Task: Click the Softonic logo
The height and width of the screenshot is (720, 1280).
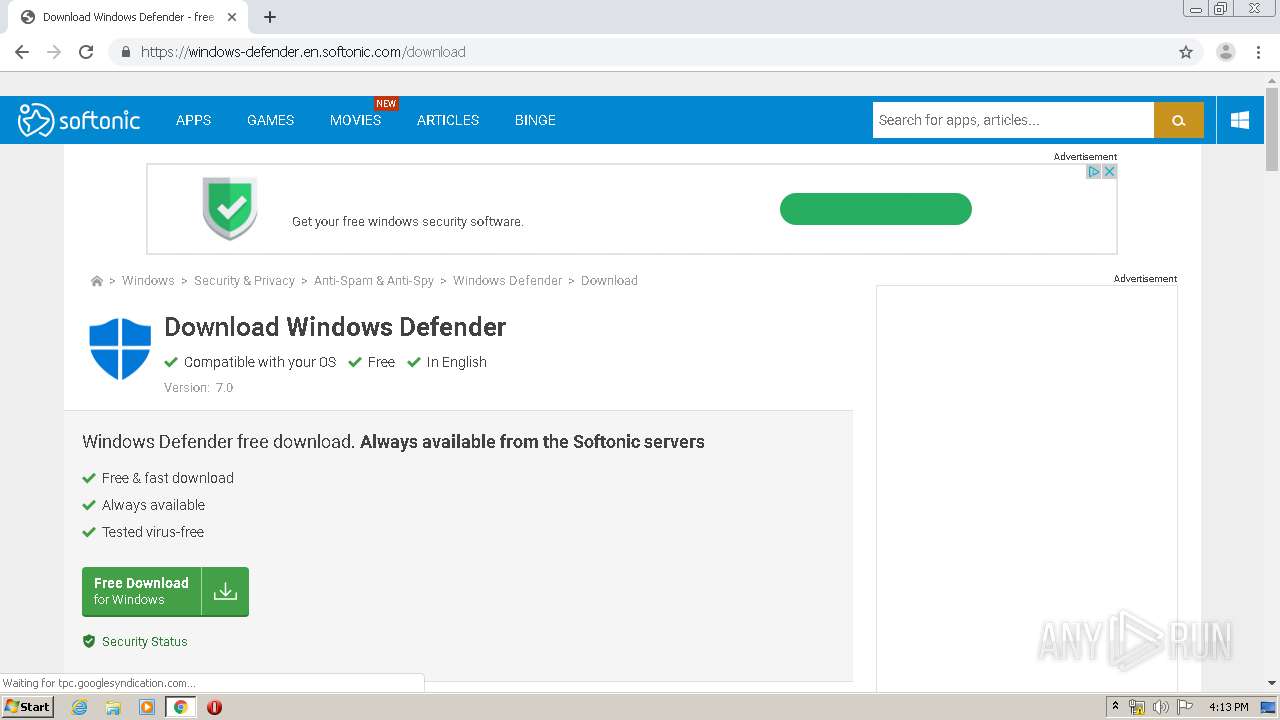Action: [x=79, y=120]
